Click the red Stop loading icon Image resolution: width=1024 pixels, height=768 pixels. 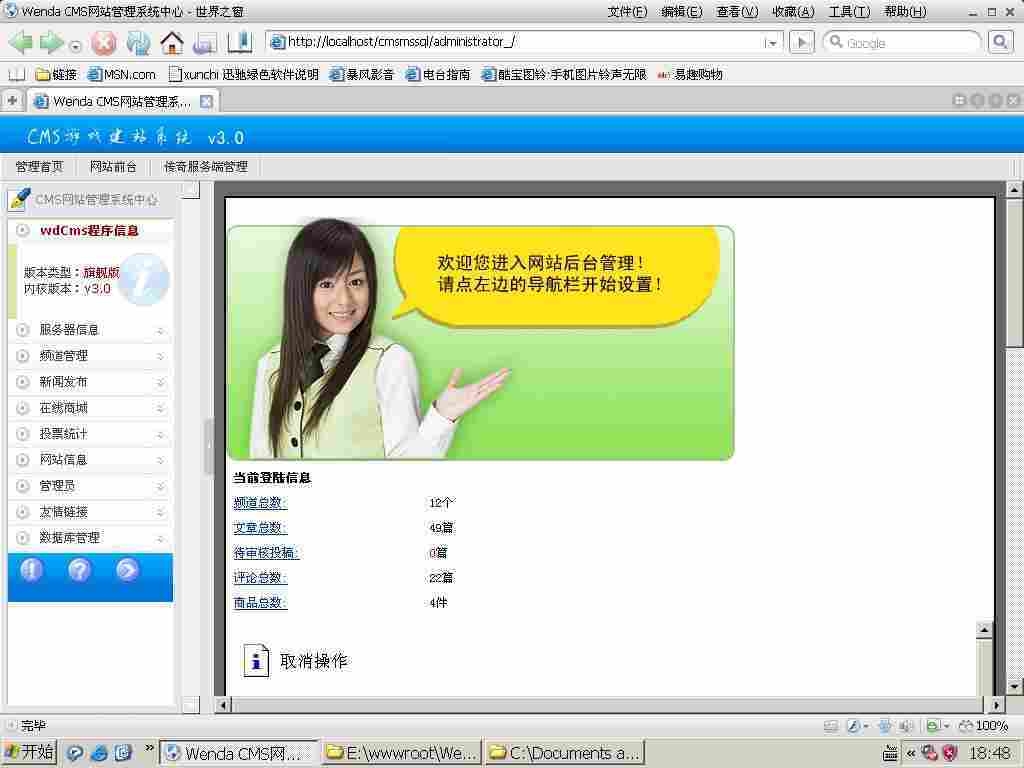tap(104, 43)
